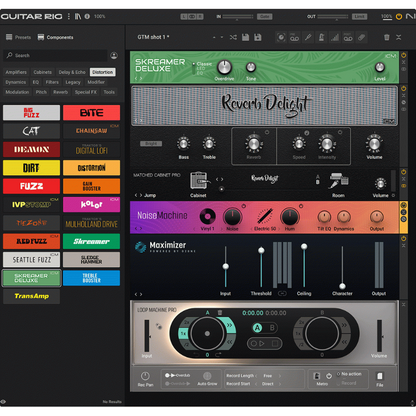Toggle power on Matched Cabinet Pro
The height and width of the screenshot is (416, 416).
point(404,172)
